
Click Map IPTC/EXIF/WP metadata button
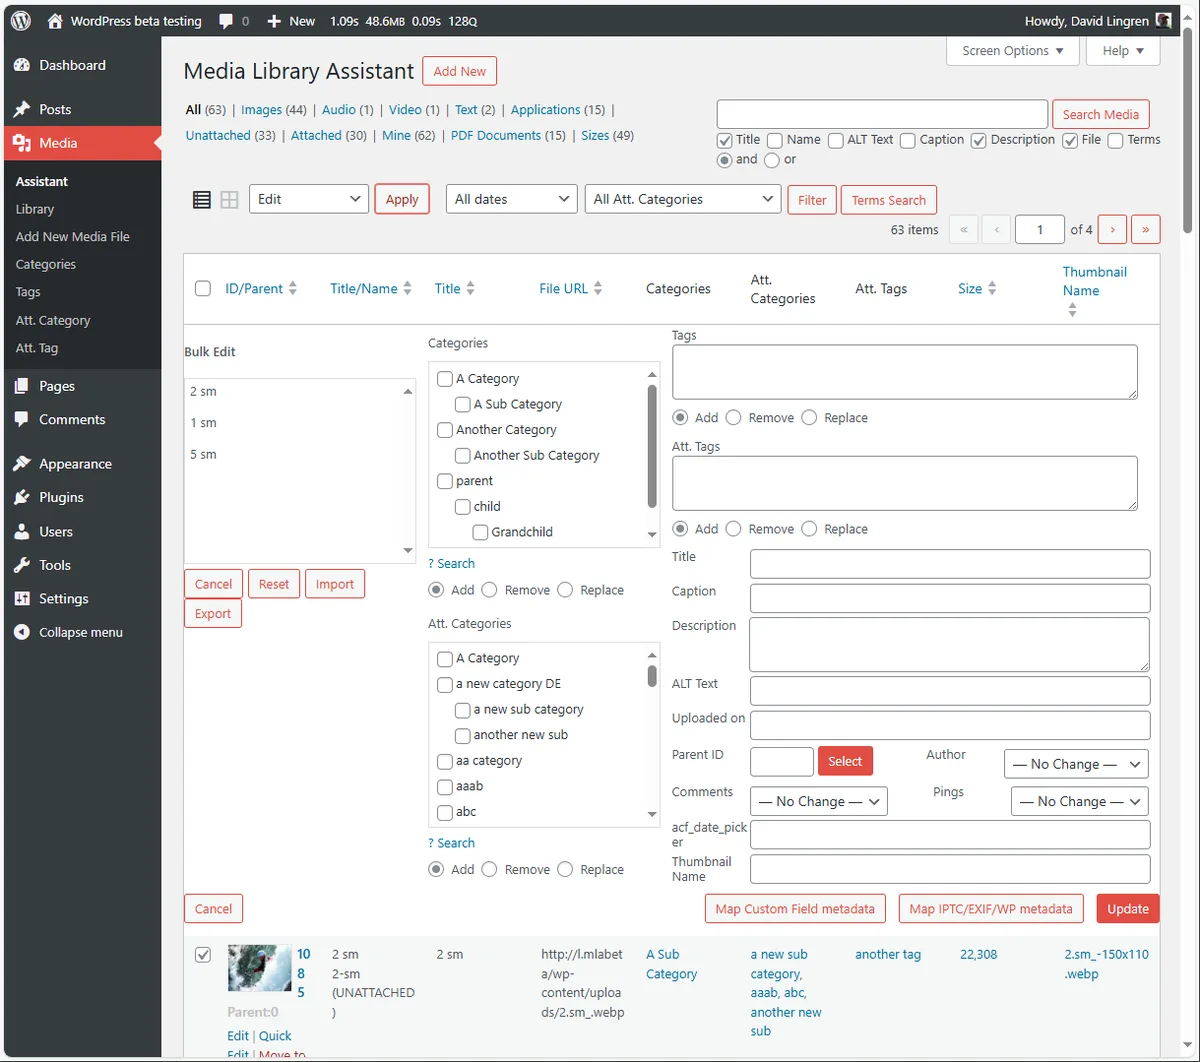coord(991,909)
